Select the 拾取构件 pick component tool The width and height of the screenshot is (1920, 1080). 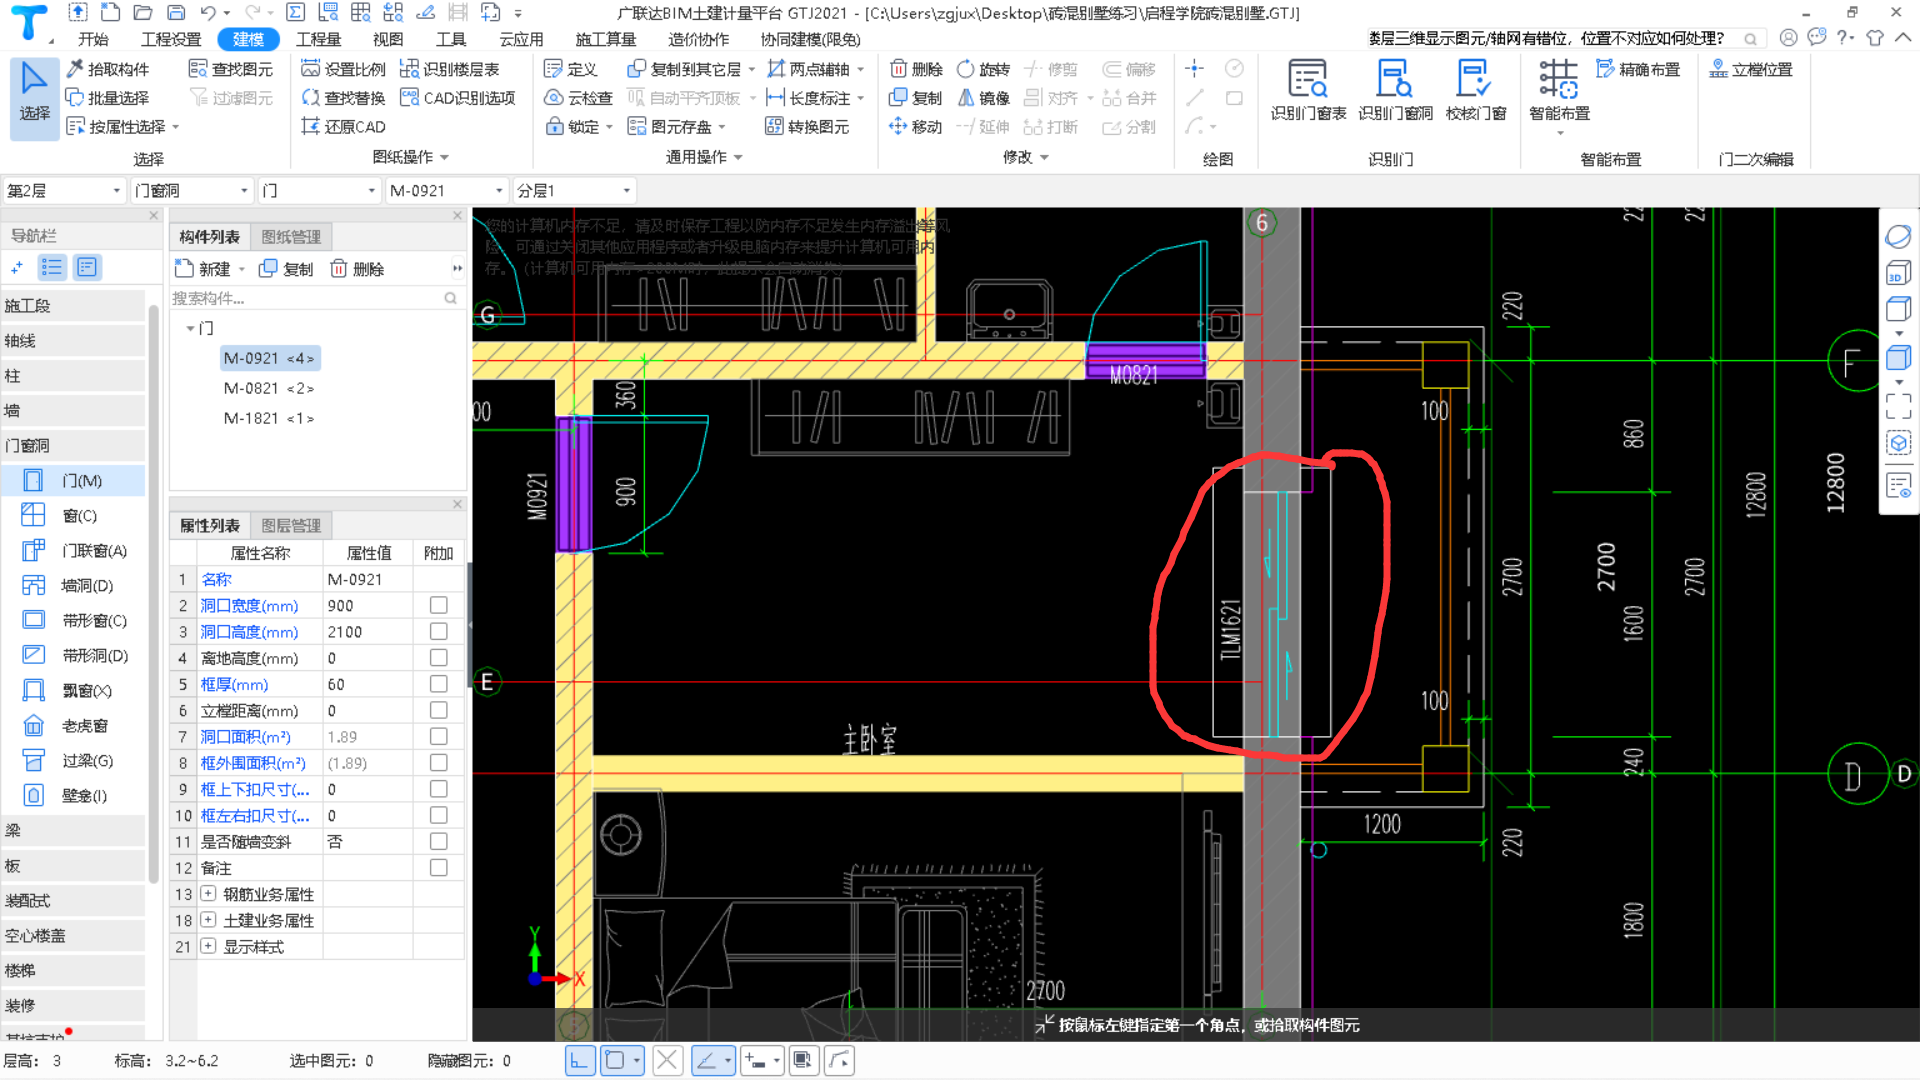107,69
